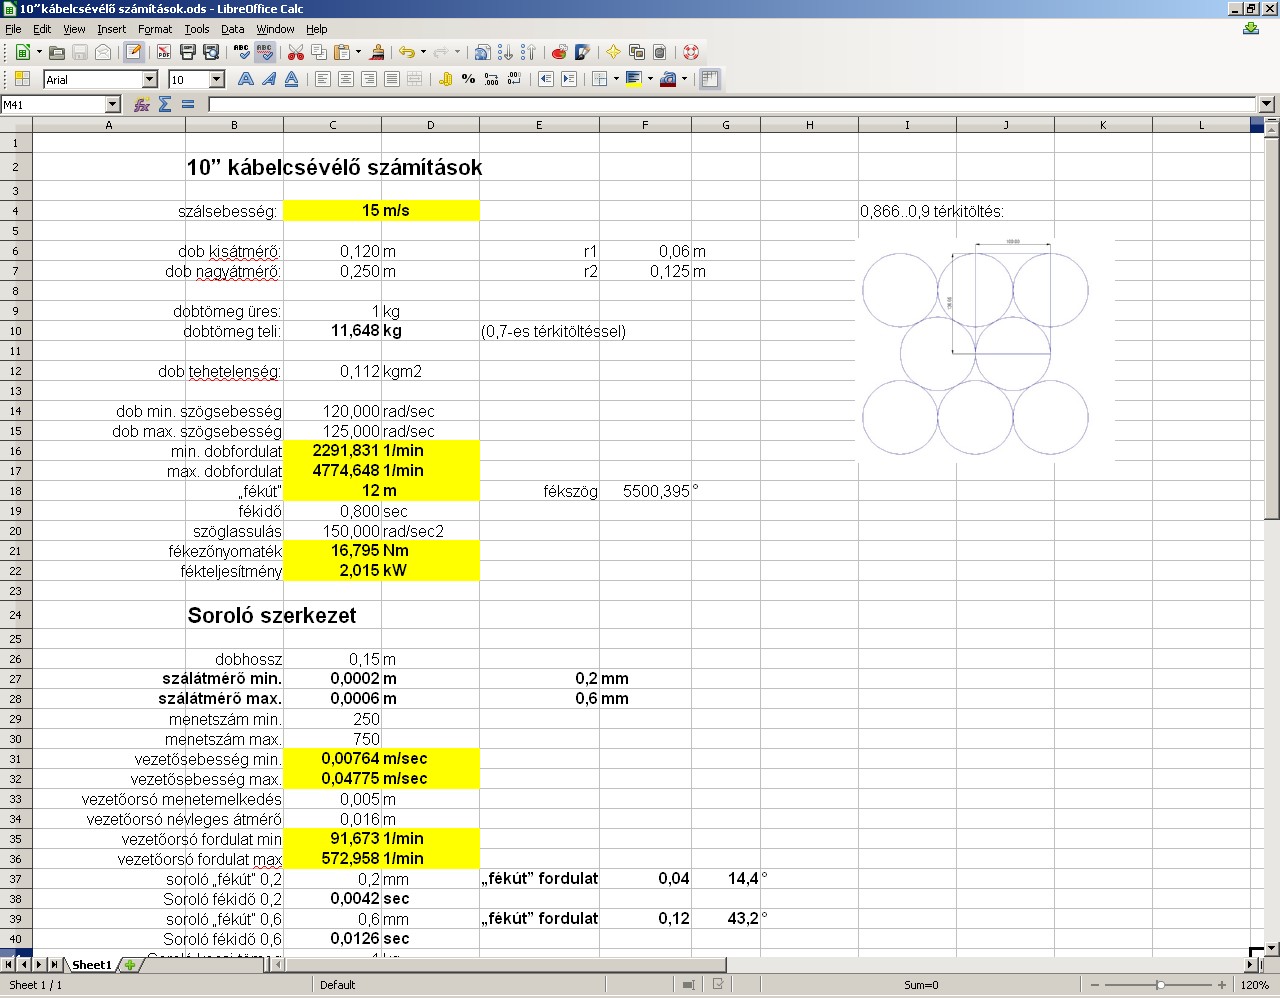Click the zoom slider in status bar

coord(1160,985)
